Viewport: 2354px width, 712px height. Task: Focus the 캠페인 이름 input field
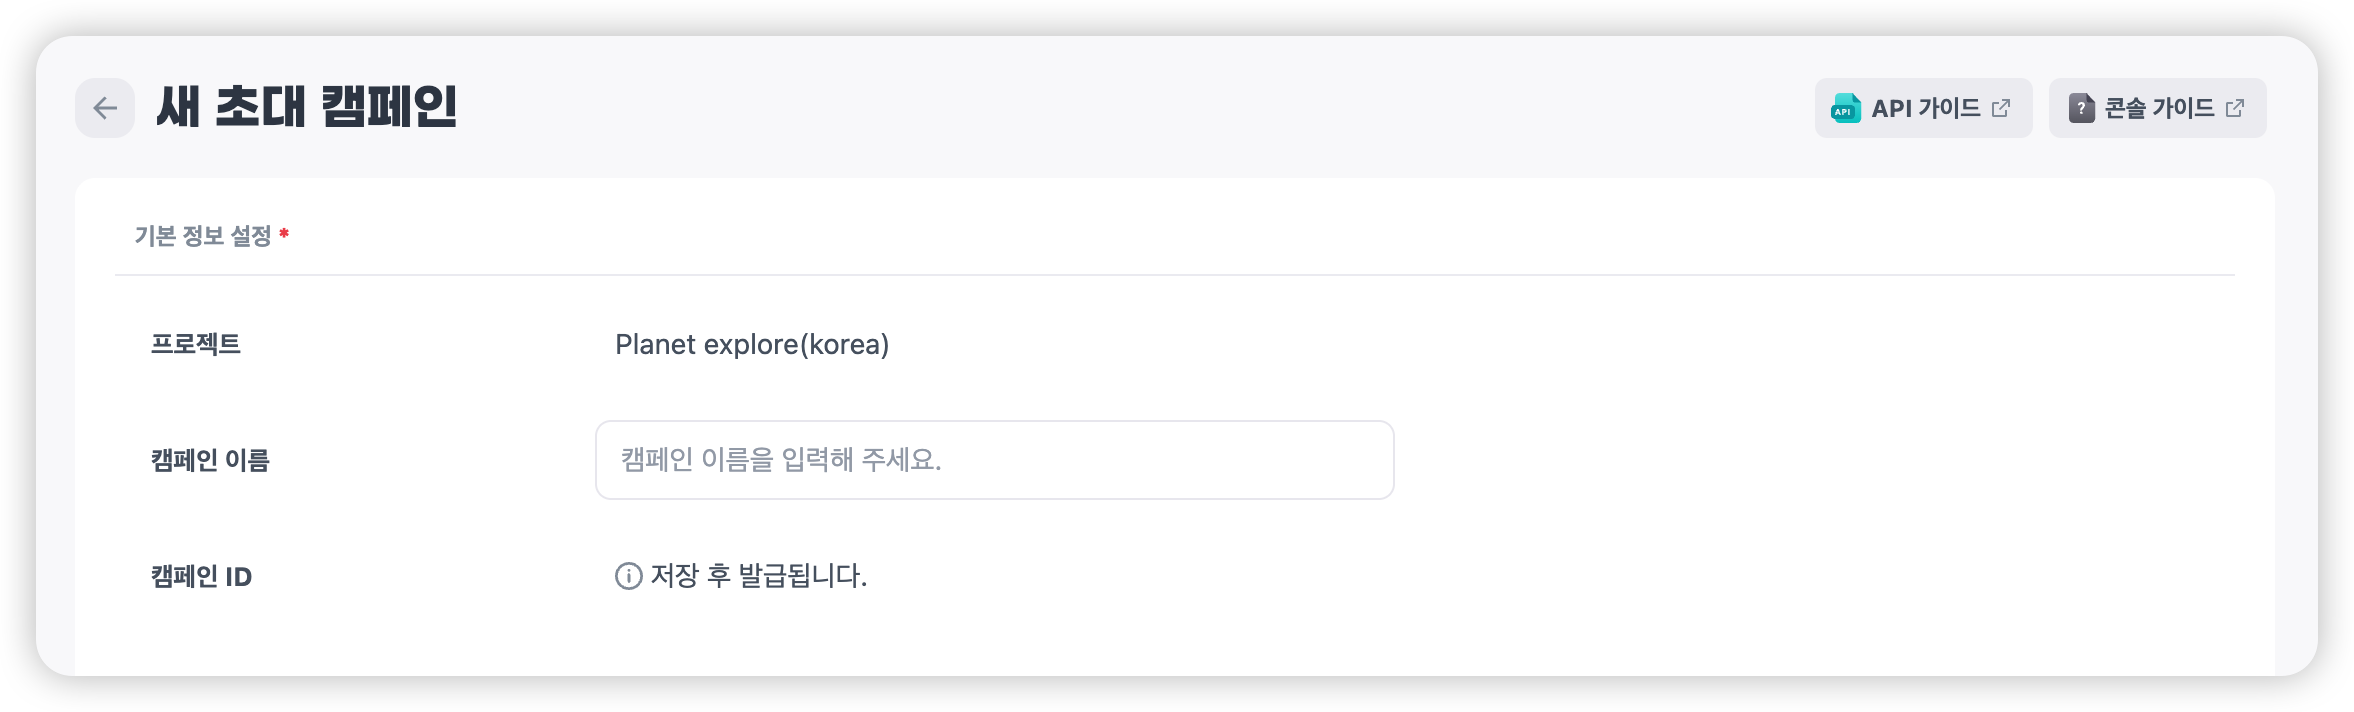(994, 460)
